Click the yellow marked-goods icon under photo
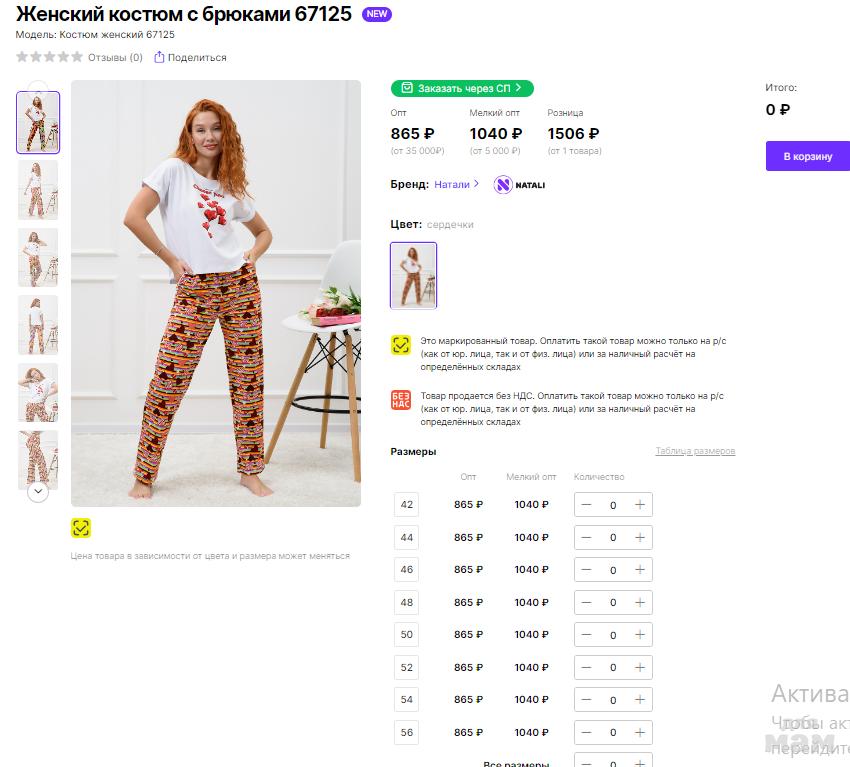The height and width of the screenshot is (767, 850). pos(81,528)
